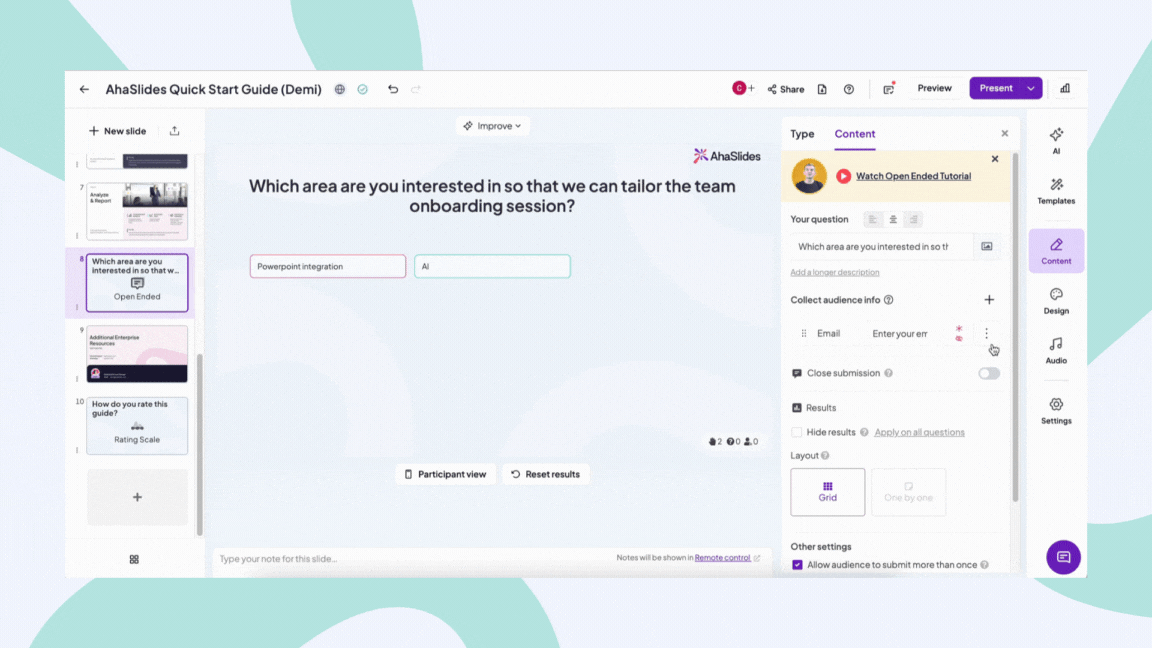
Task: Open the Settings panel
Action: [x=1056, y=411]
